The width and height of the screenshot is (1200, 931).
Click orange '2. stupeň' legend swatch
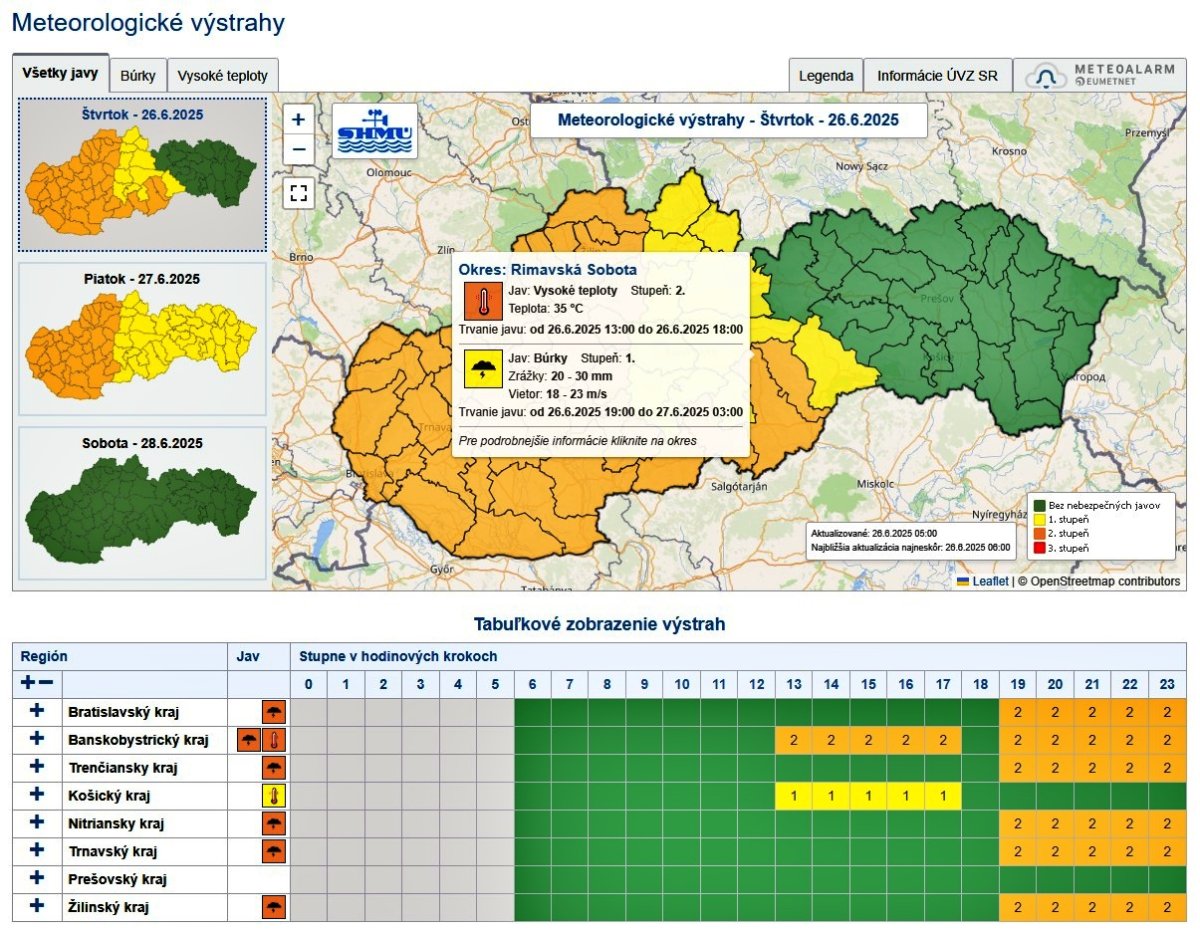coord(1040,534)
